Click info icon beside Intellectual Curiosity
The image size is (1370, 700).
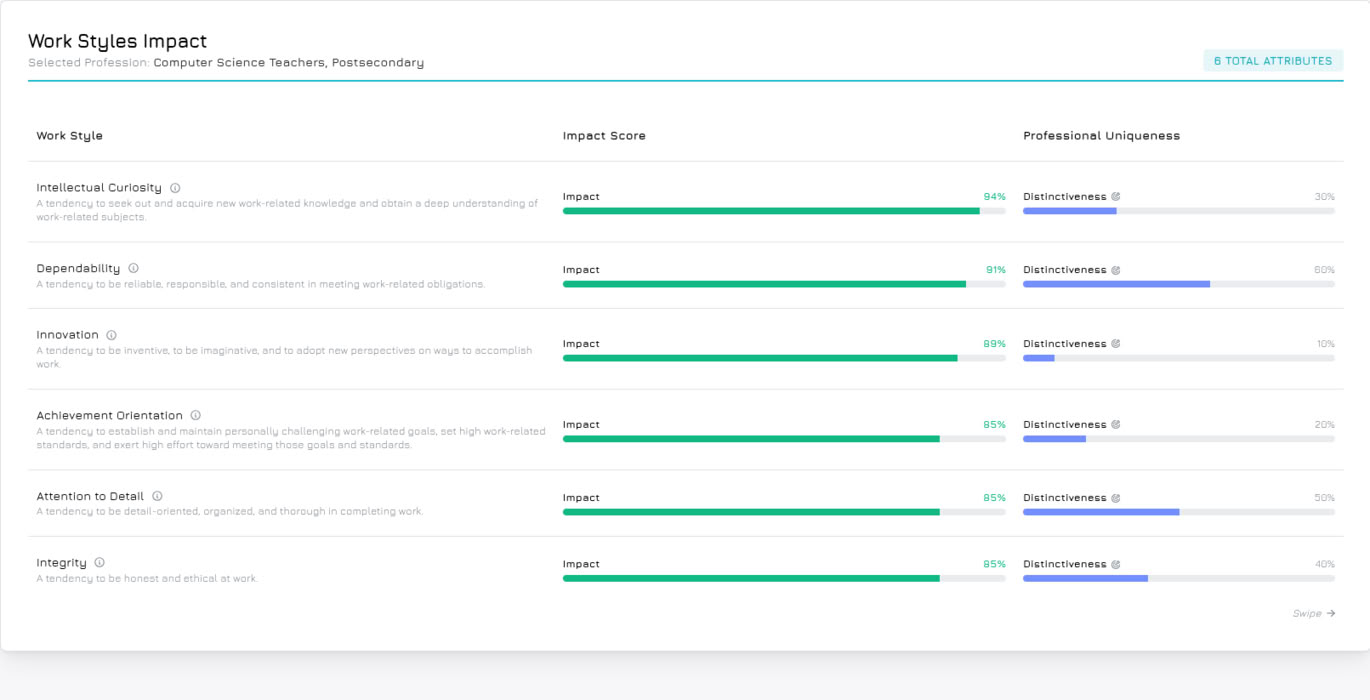175,188
